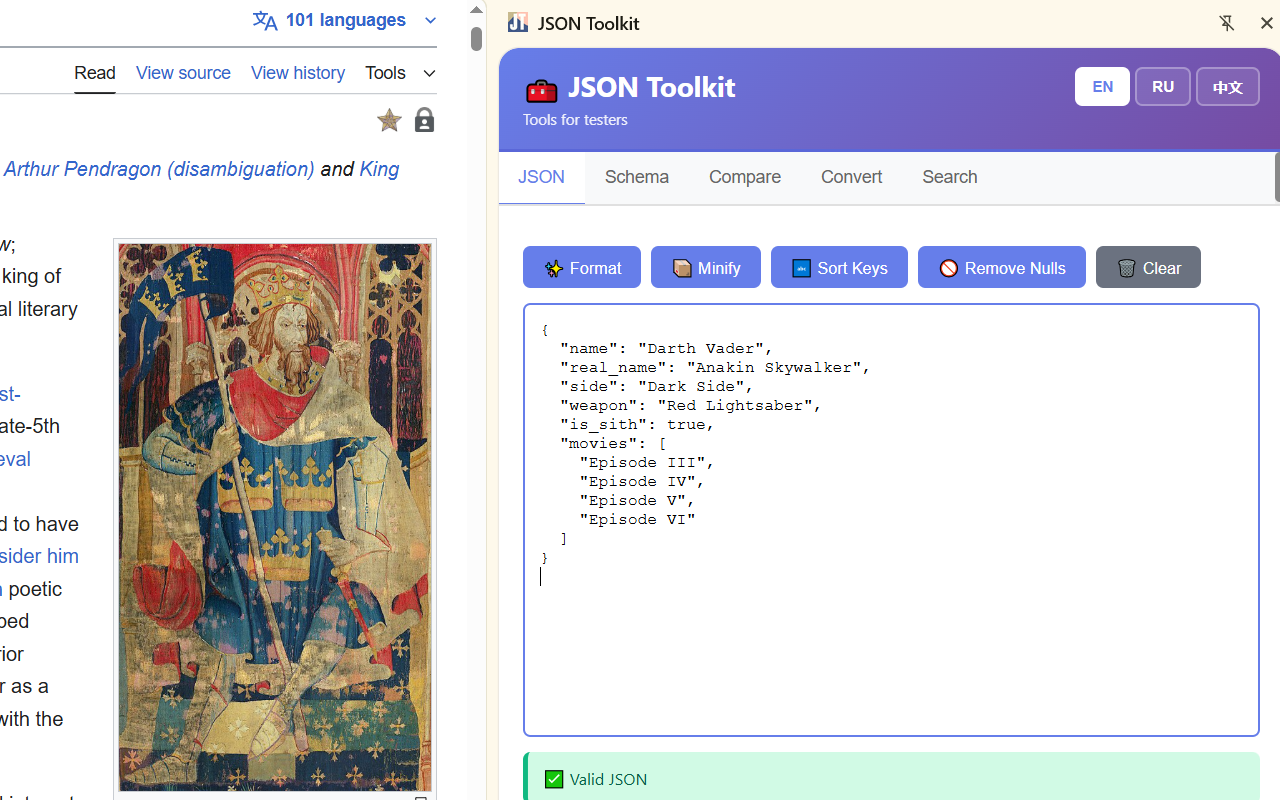This screenshot has width=1280, height=800.
Task: Click the red toolbox icon in header
Action: tap(541, 90)
